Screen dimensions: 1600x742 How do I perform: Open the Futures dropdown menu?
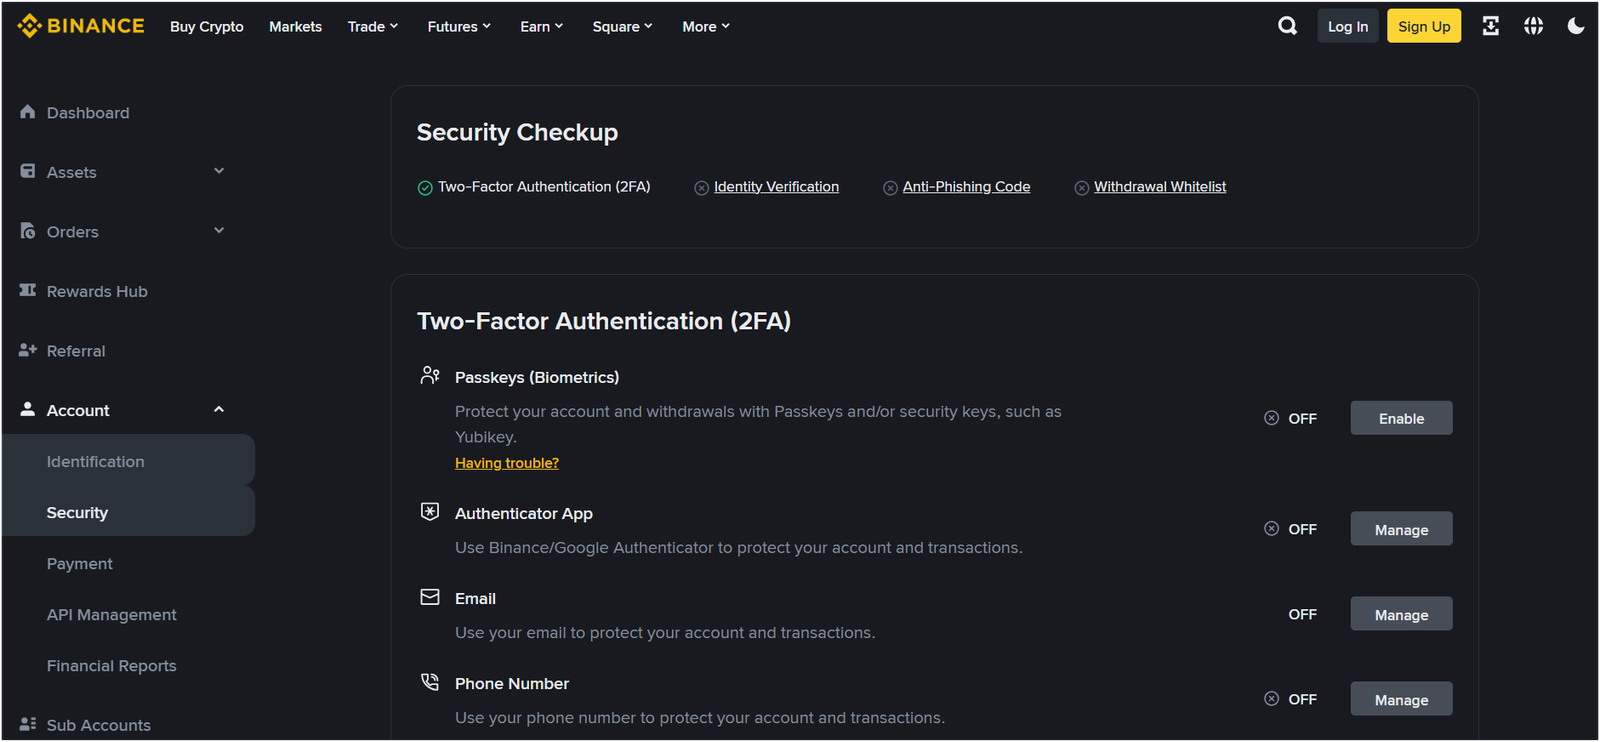(458, 27)
